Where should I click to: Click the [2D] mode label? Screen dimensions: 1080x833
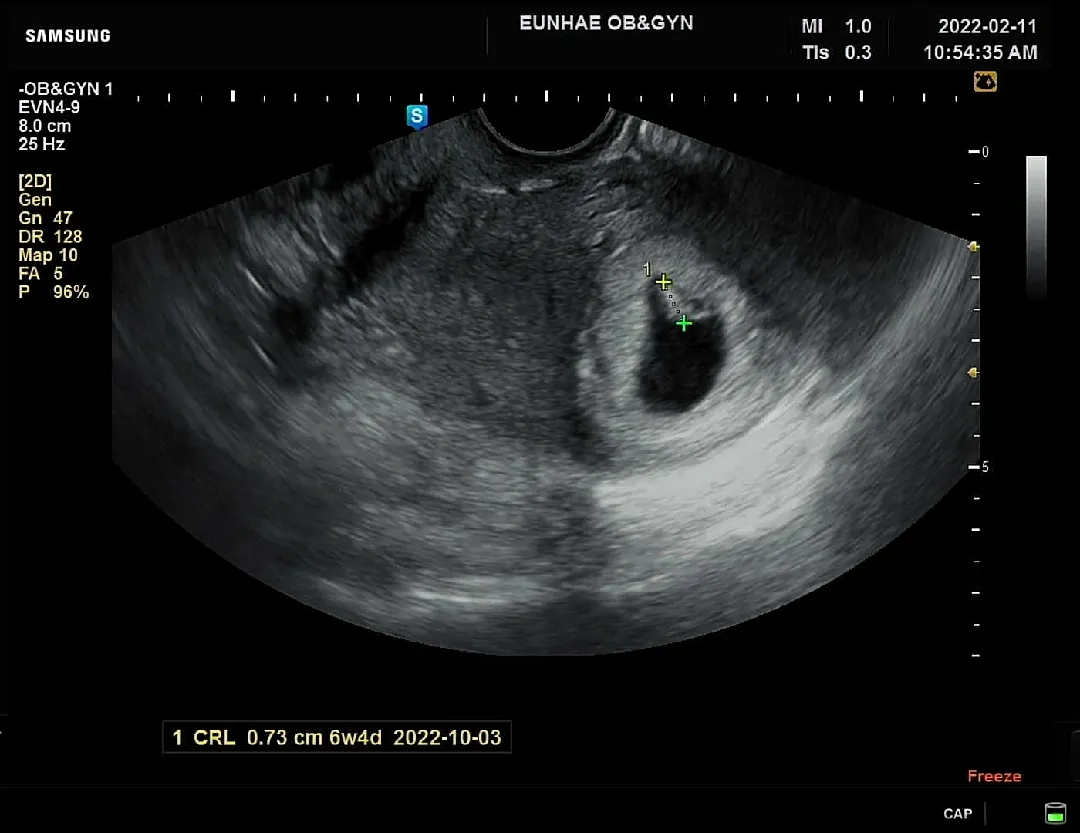[x=35, y=181]
